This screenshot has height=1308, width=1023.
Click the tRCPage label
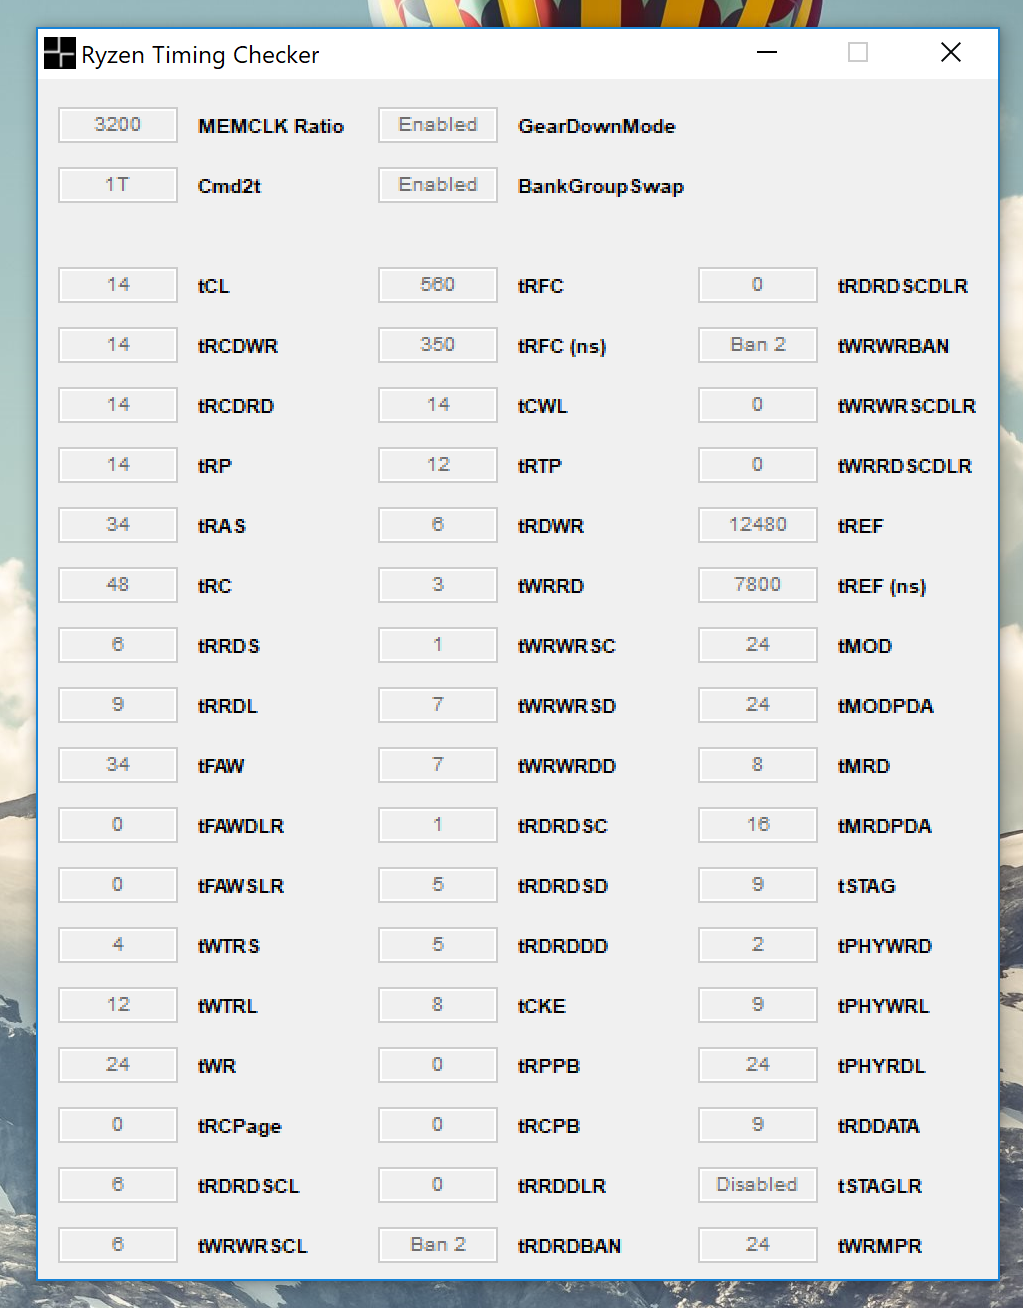click(x=240, y=1127)
